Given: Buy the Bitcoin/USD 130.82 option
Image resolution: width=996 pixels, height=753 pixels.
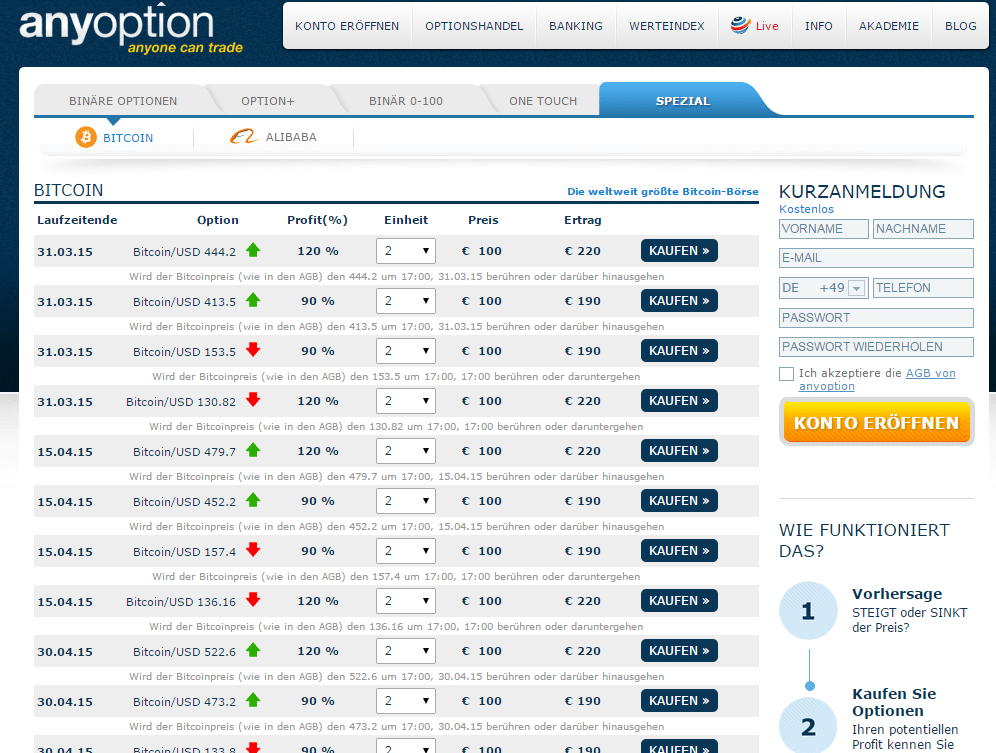Looking at the screenshot, I should point(679,401).
